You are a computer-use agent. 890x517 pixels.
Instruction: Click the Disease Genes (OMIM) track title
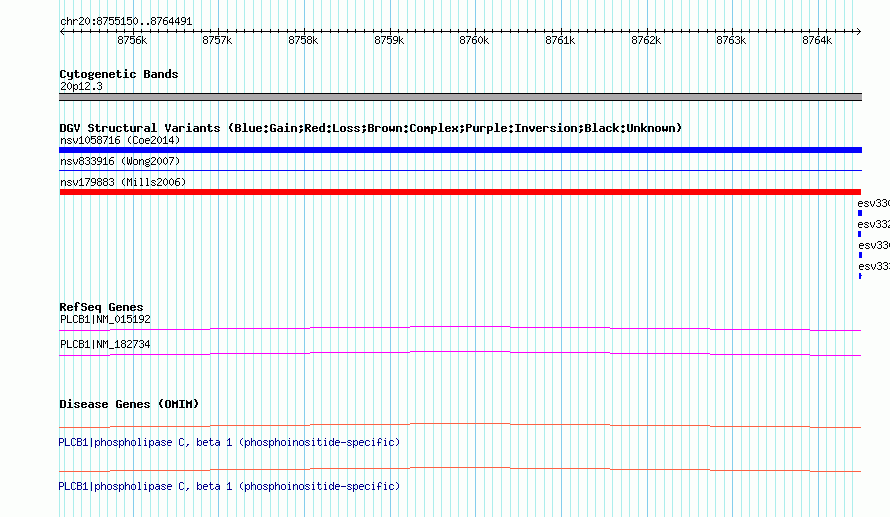tap(129, 404)
